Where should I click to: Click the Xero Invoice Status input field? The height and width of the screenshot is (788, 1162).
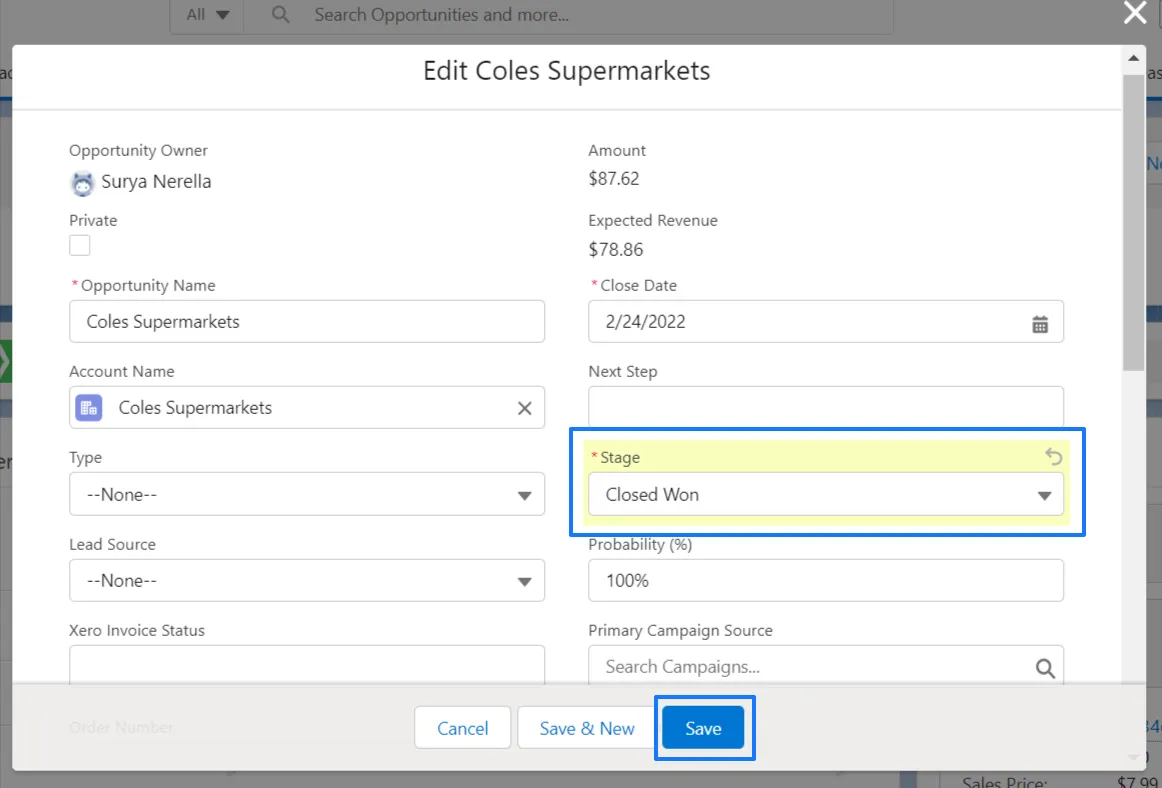tap(307, 665)
